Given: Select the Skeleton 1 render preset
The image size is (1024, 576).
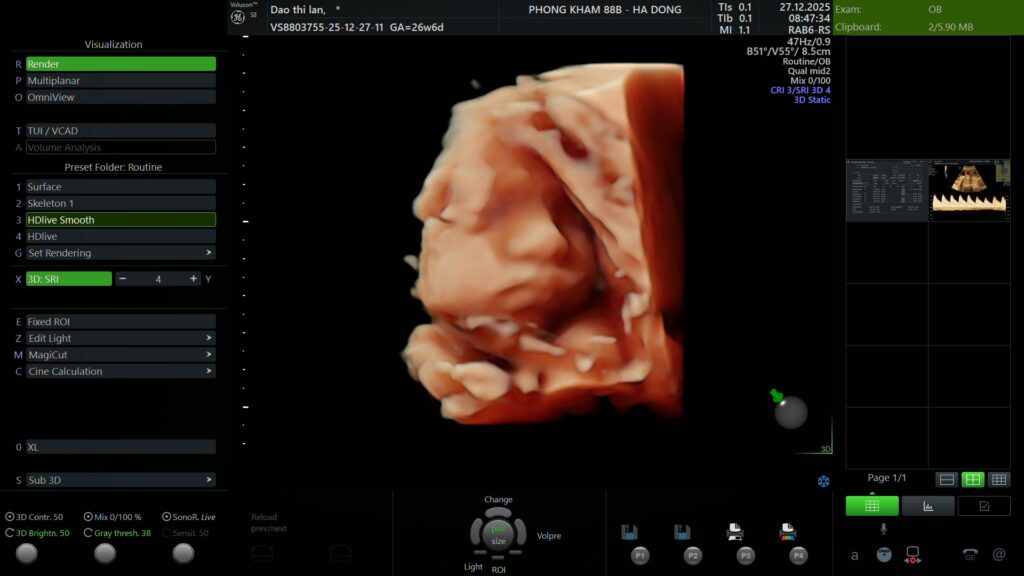Looking at the screenshot, I should 120,203.
